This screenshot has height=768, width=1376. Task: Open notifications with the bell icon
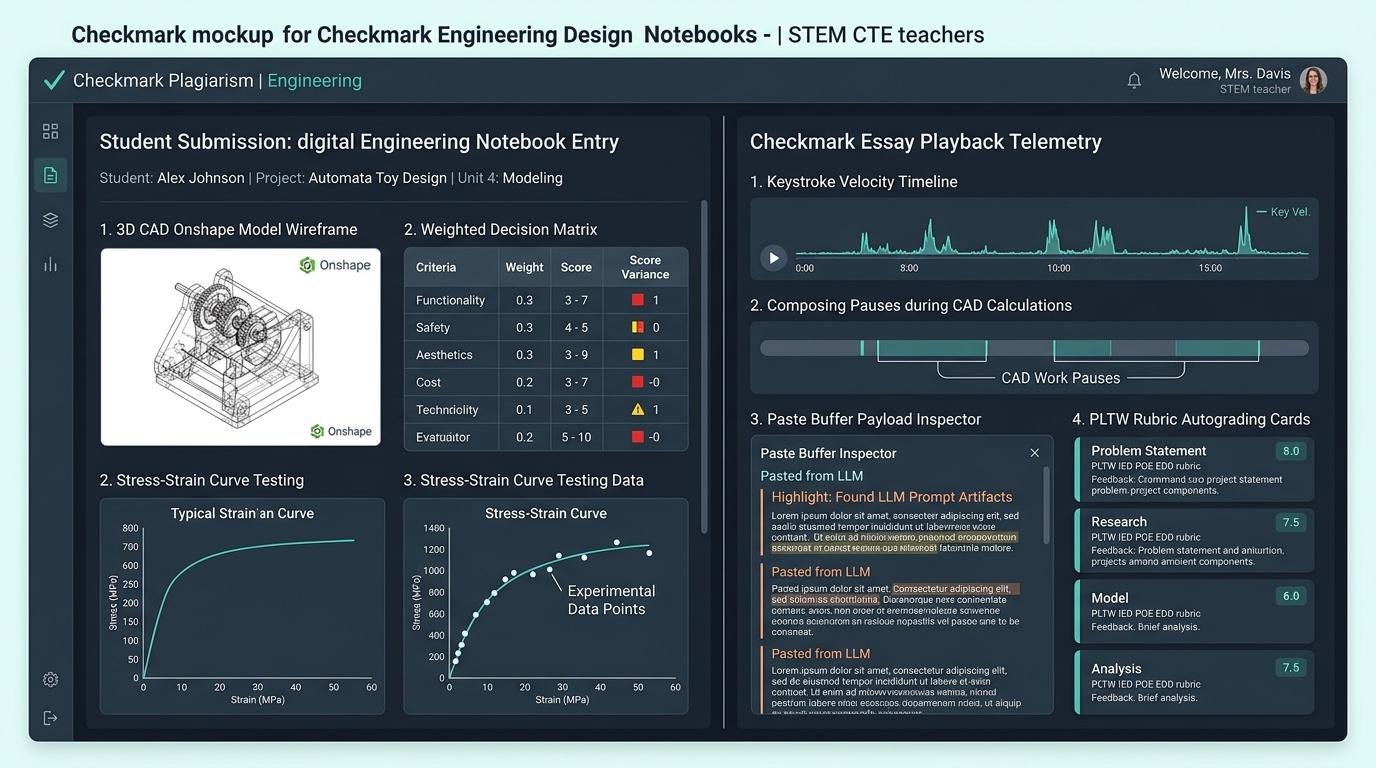(1134, 81)
